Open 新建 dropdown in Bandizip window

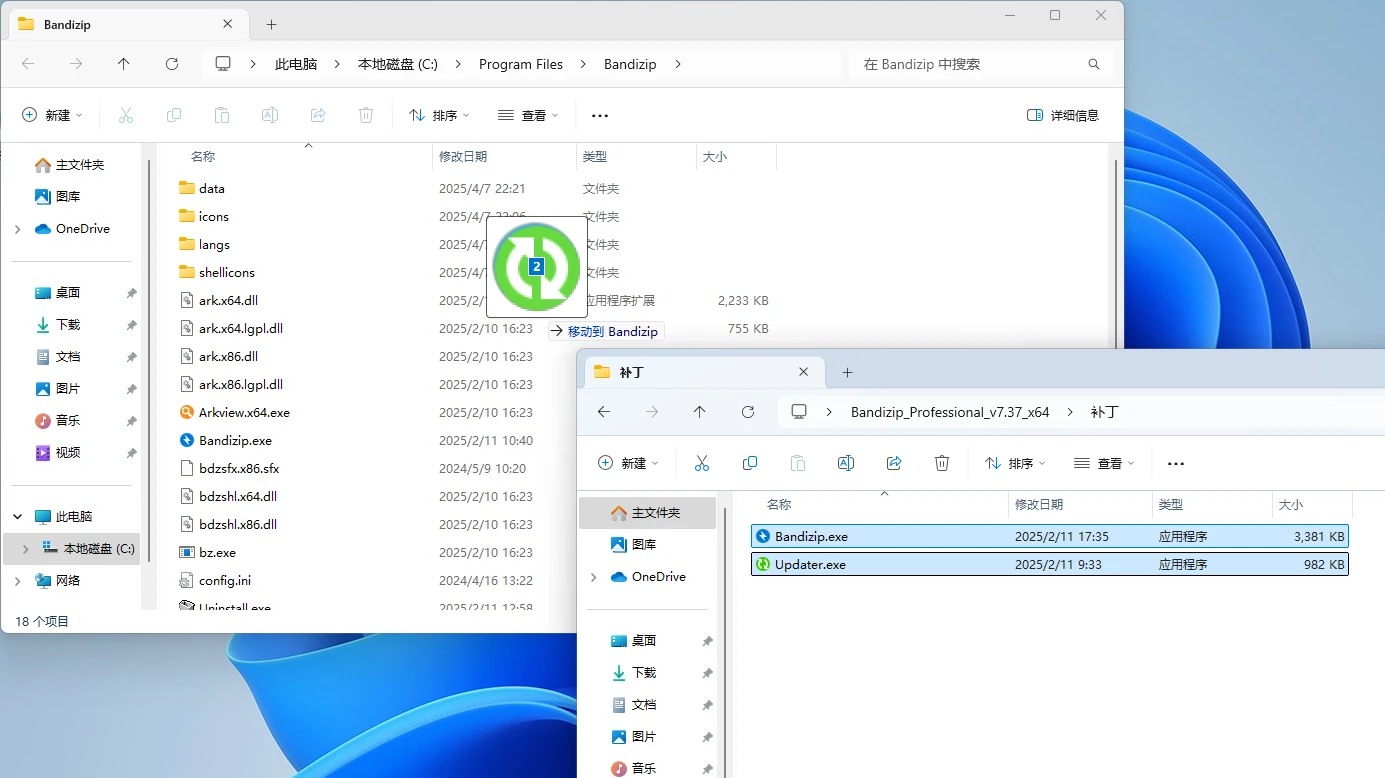(53, 116)
